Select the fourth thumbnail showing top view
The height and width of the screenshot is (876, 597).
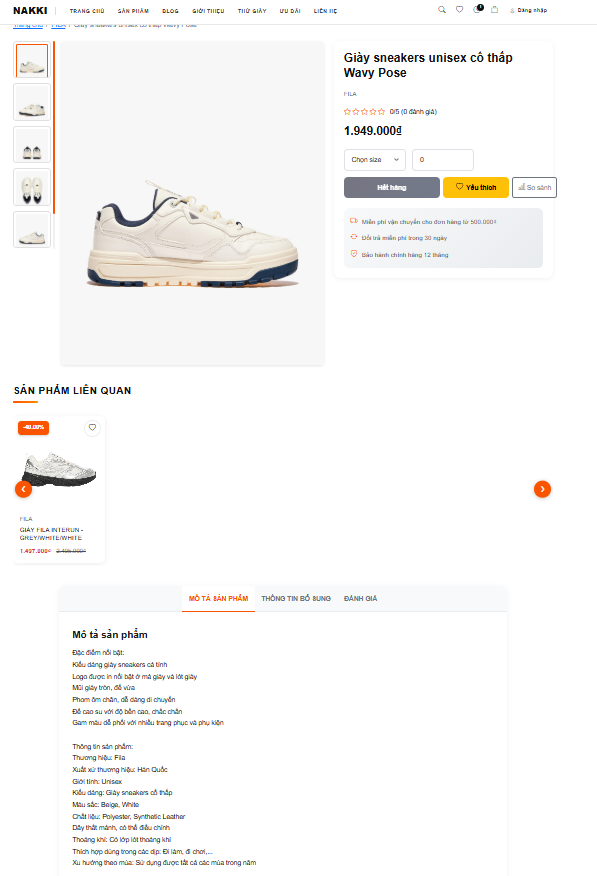32,187
